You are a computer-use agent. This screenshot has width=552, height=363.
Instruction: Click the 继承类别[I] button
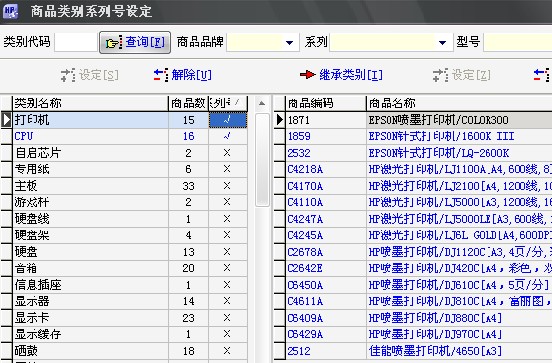pyautogui.click(x=341, y=75)
